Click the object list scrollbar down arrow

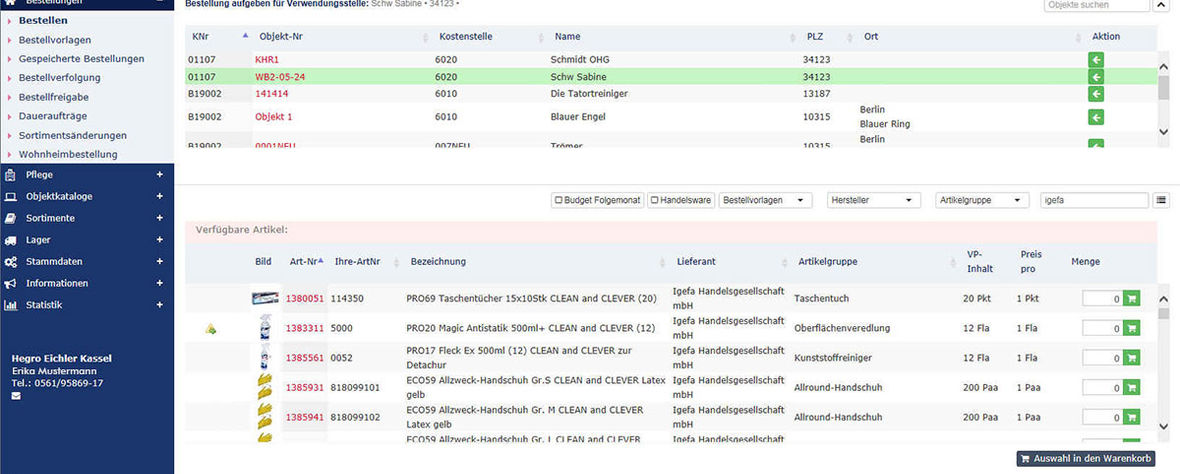pyautogui.click(x=1164, y=132)
